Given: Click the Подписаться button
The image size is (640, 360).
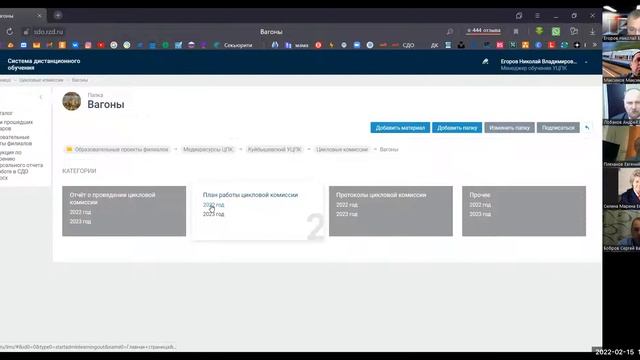Looking at the screenshot, I should pyautogui.click(x=558, y=128).
